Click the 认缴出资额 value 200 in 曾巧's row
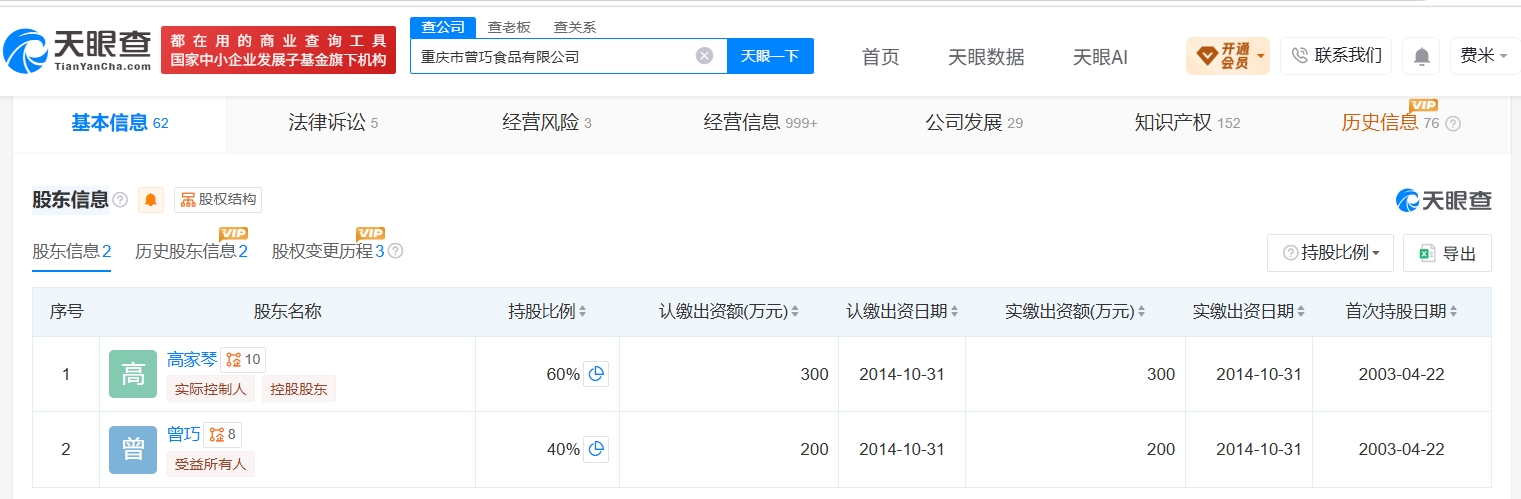Screen dimensions: 1521x499 tap(814, 449)
